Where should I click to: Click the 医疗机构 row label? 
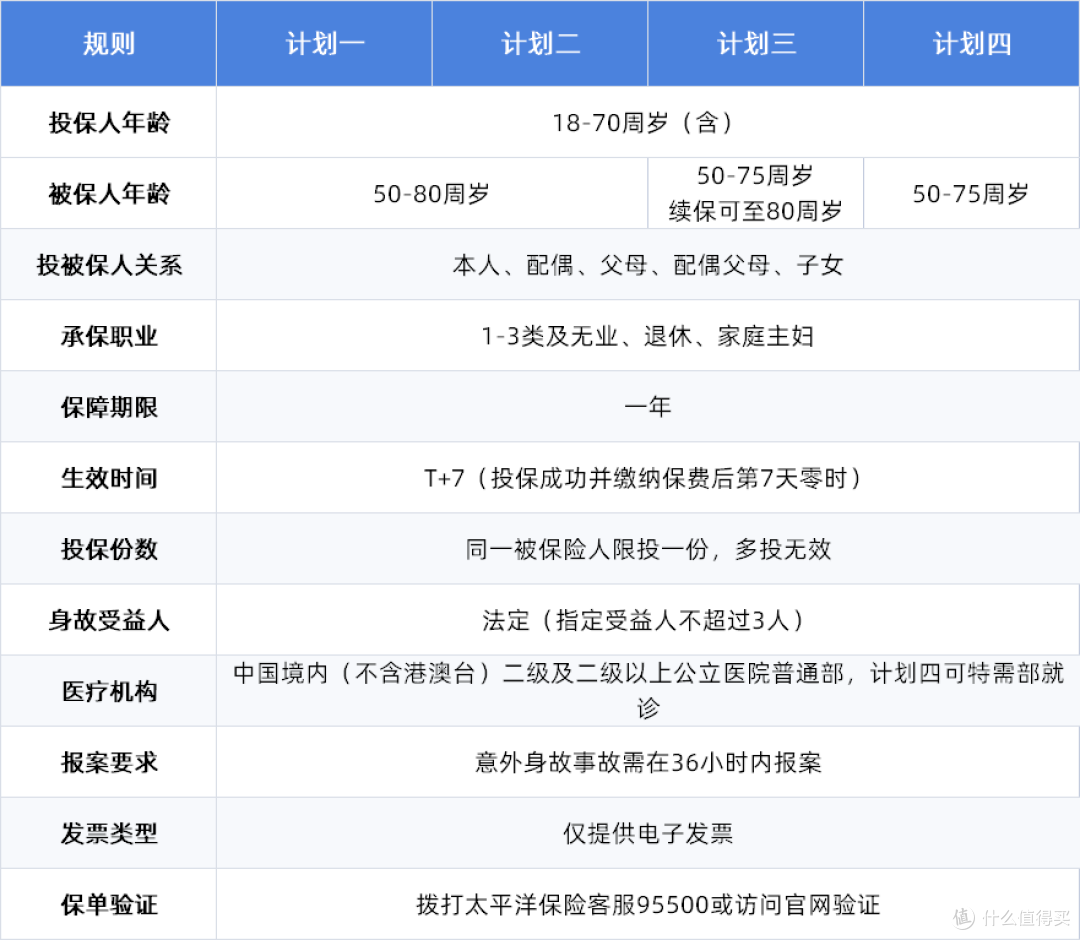tap(109, 691)
